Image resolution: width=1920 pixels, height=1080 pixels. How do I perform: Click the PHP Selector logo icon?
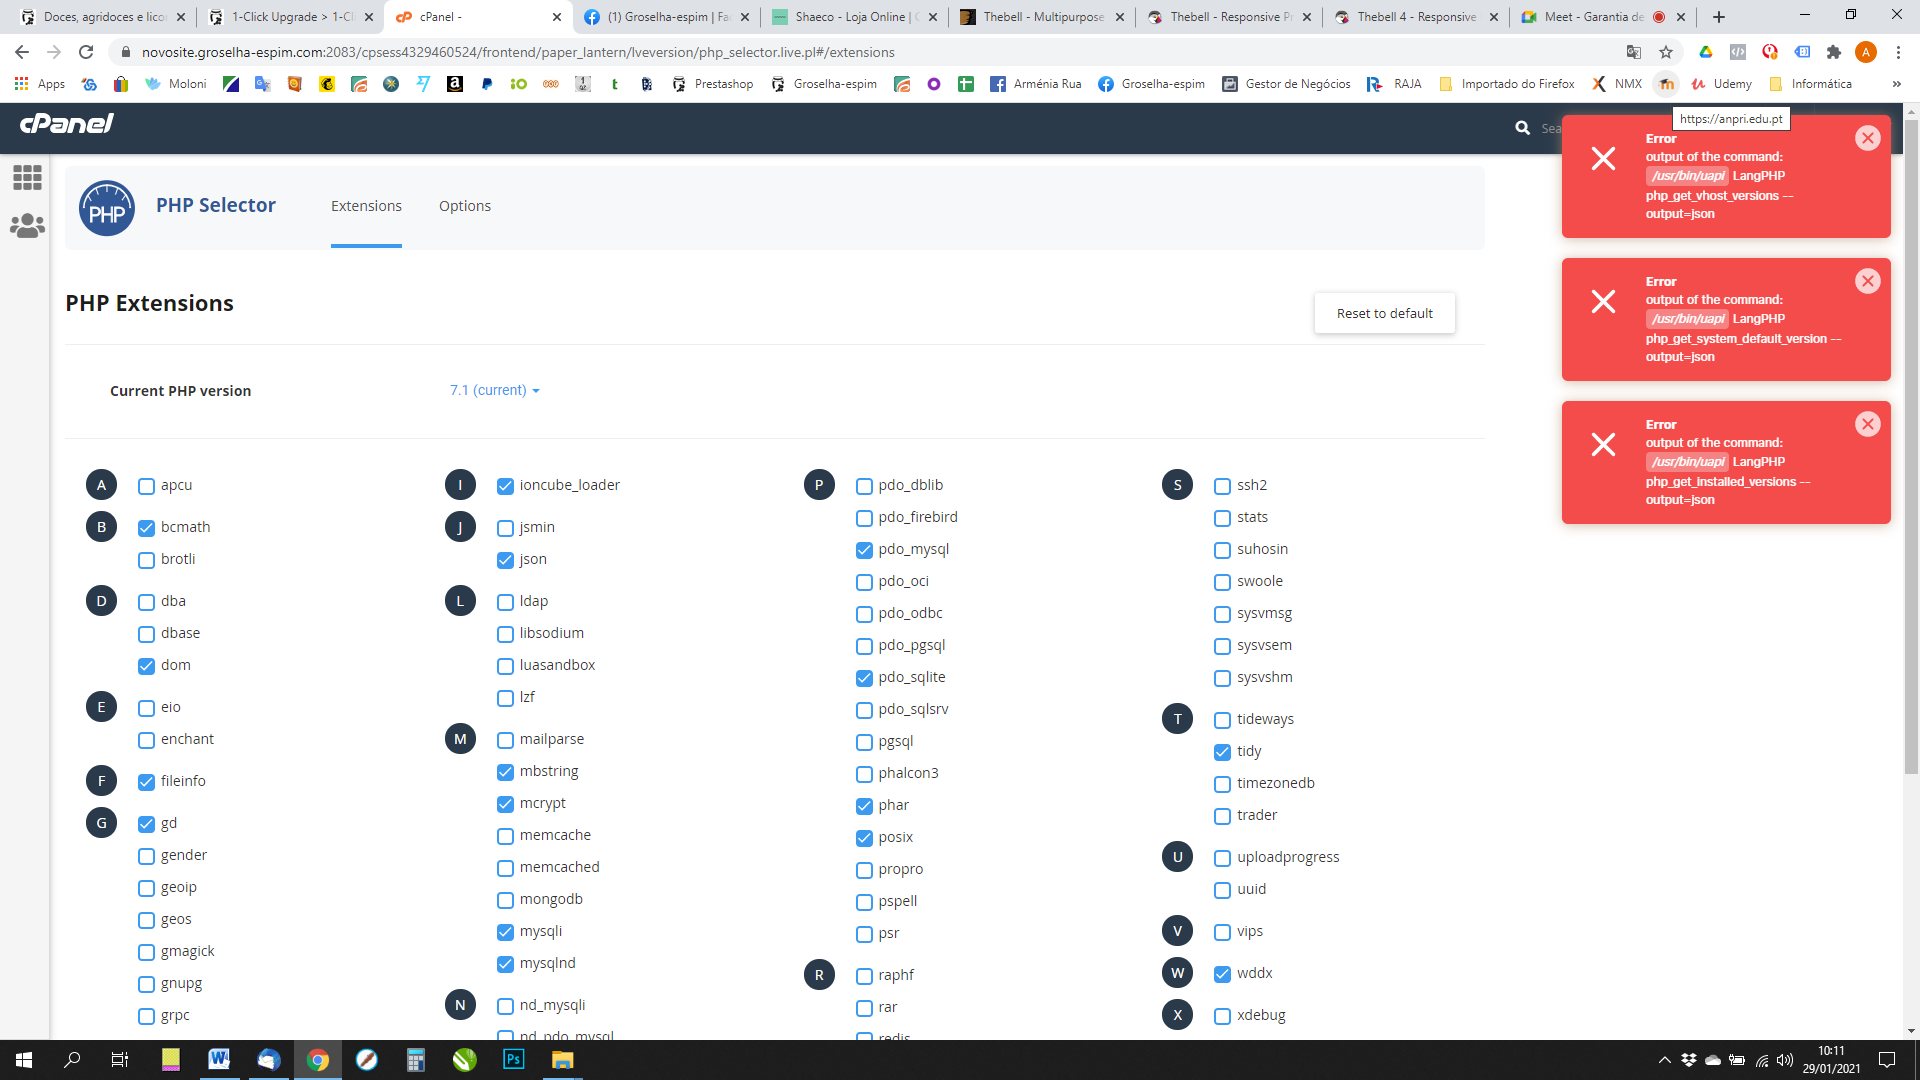(107, 208)
